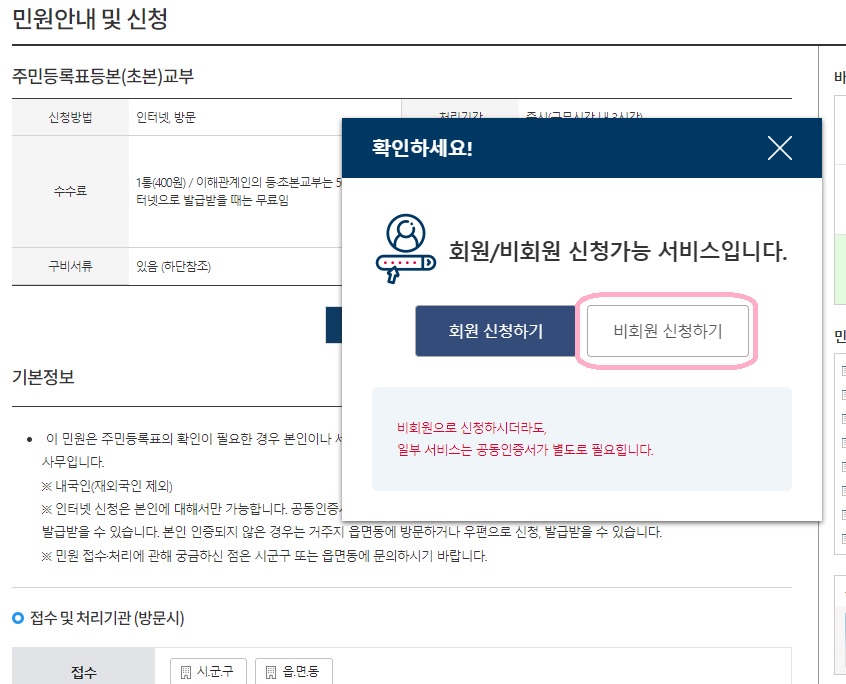Click the 회원/비회원 신청가능 서비스입니다 message
The image size is (846, 684).
618,251
